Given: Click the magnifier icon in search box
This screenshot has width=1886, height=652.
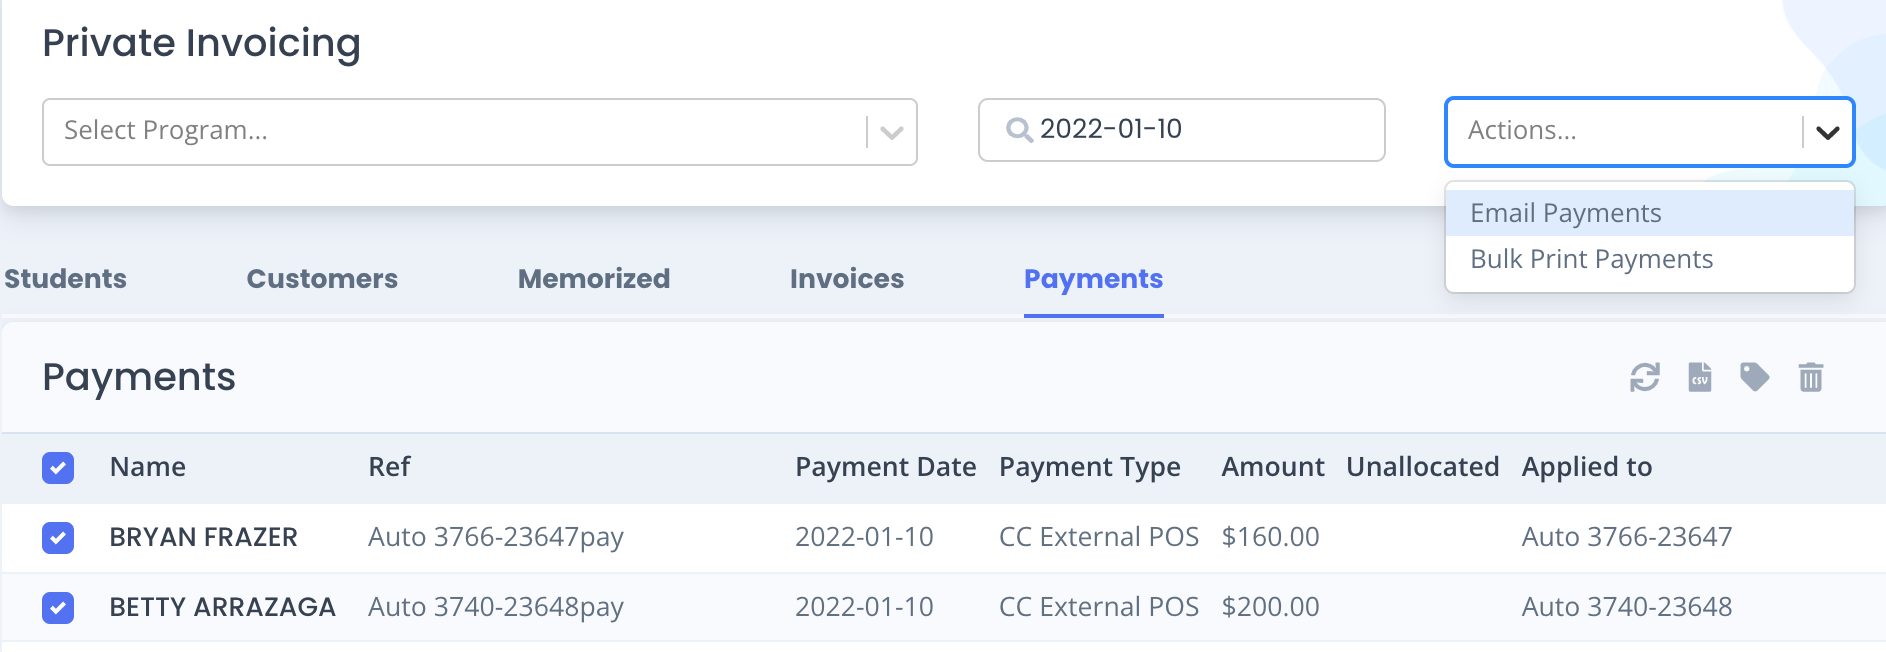Looking at the screenshot, I should [1019, 130].
